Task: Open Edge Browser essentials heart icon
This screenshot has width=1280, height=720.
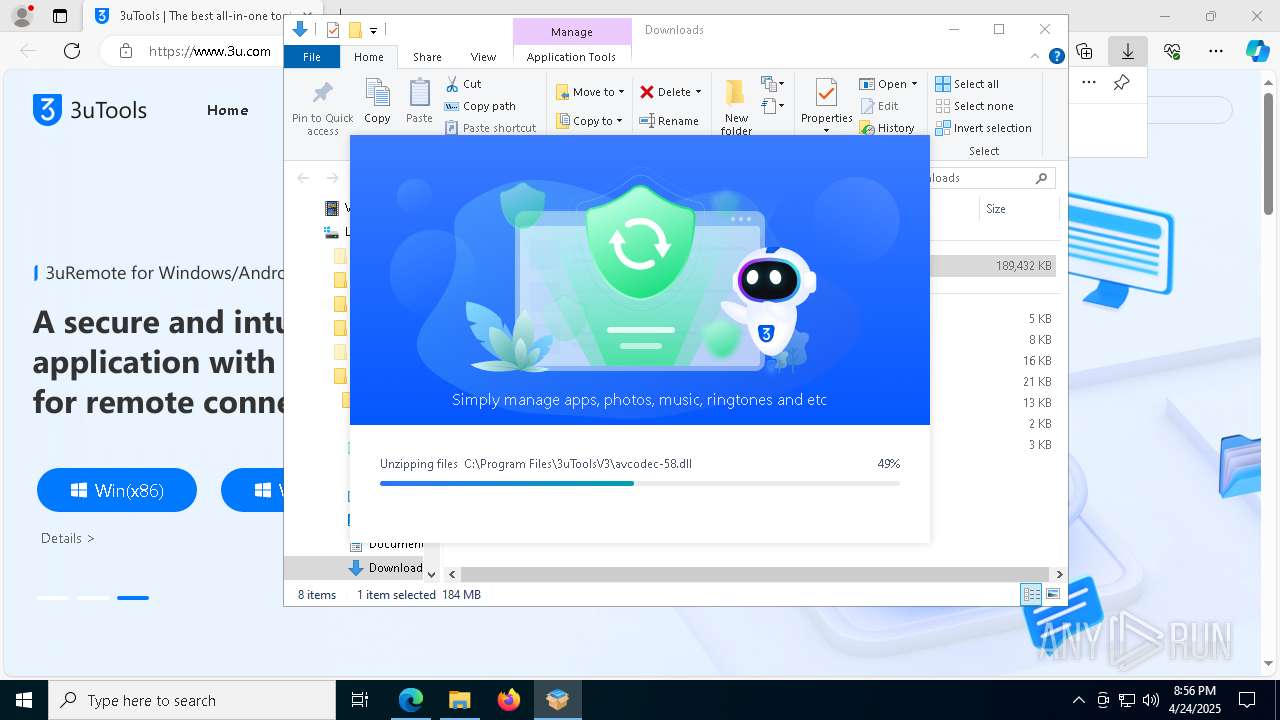Action: point(1172,51)
